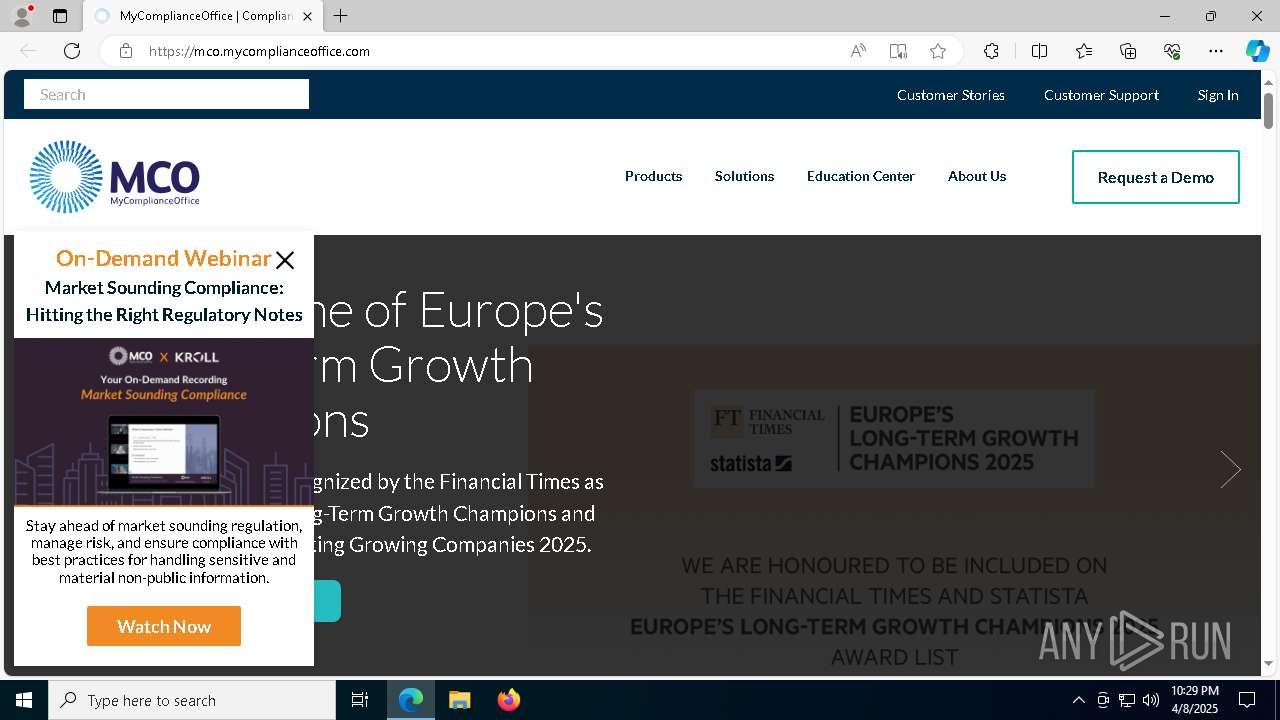Activate the split screen icon

point(1039,51)
